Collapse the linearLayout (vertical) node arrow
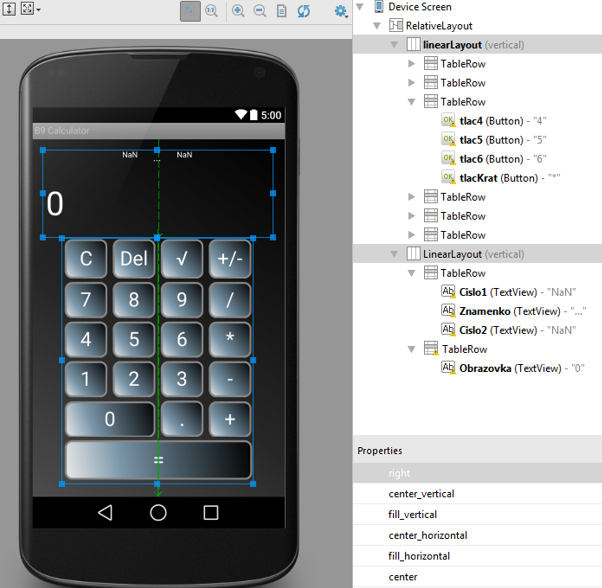 pos(394,45)
